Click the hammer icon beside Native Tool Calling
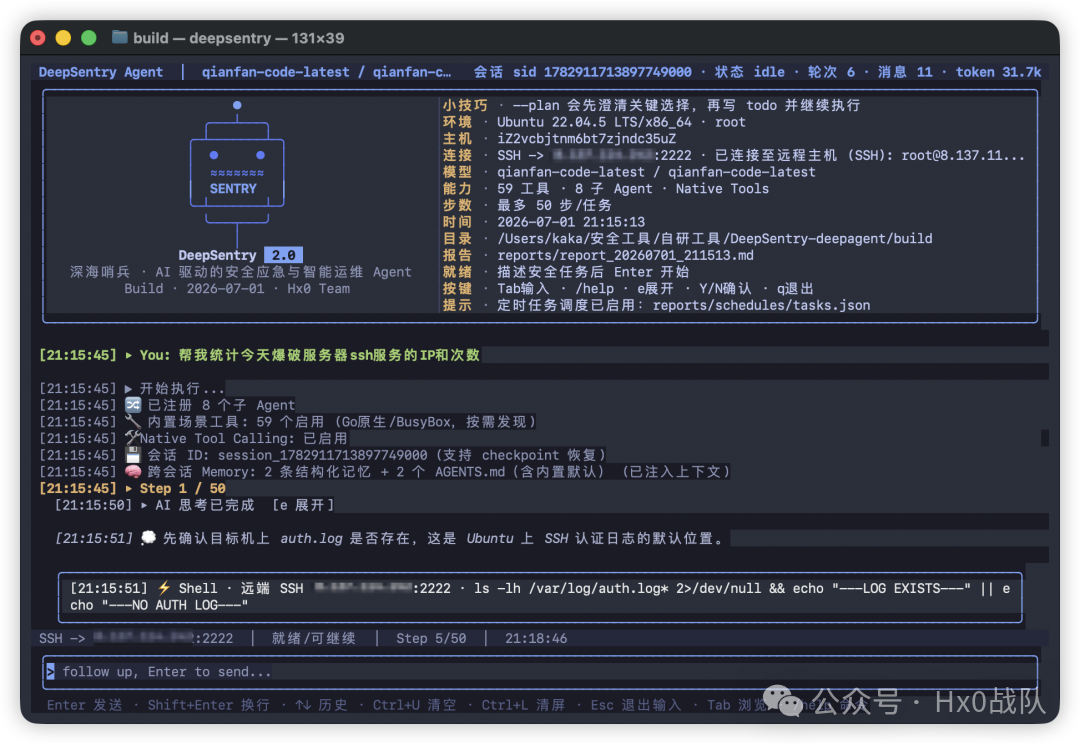Image resolution: width=1080 pixels, height=744 pixels. pyautogui.click(x=132, y=438)
